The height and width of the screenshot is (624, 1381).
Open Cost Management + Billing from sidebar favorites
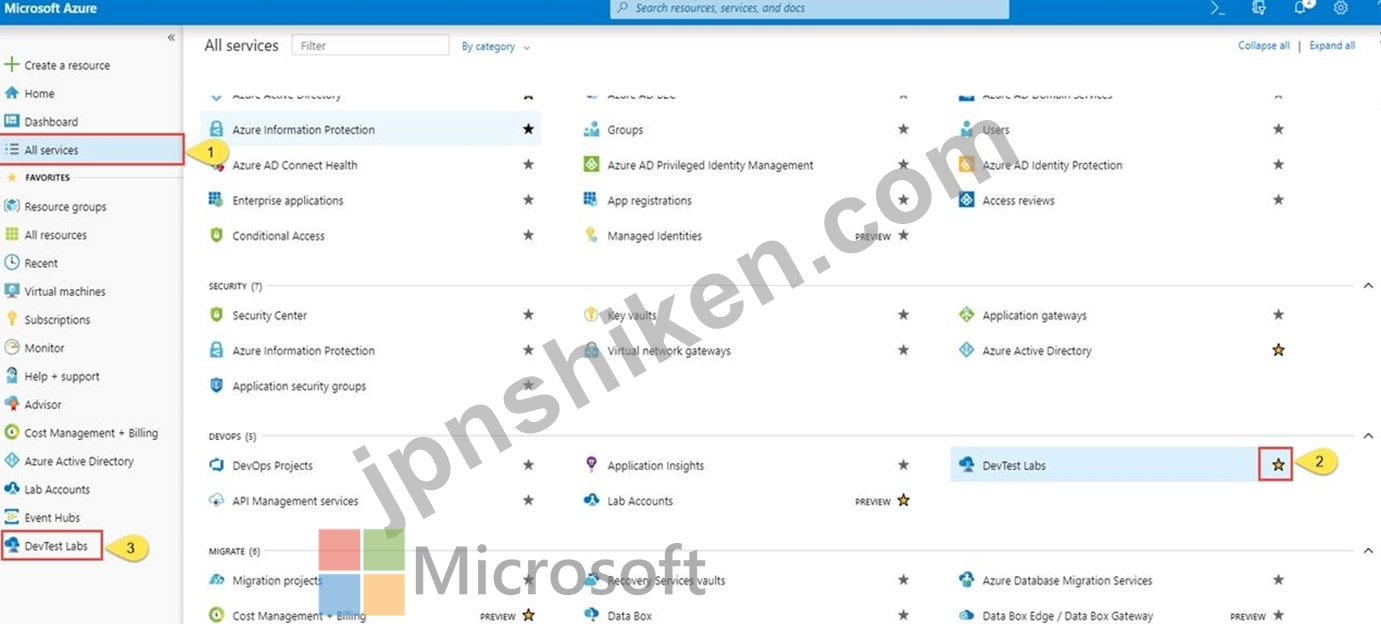point(91,433)
